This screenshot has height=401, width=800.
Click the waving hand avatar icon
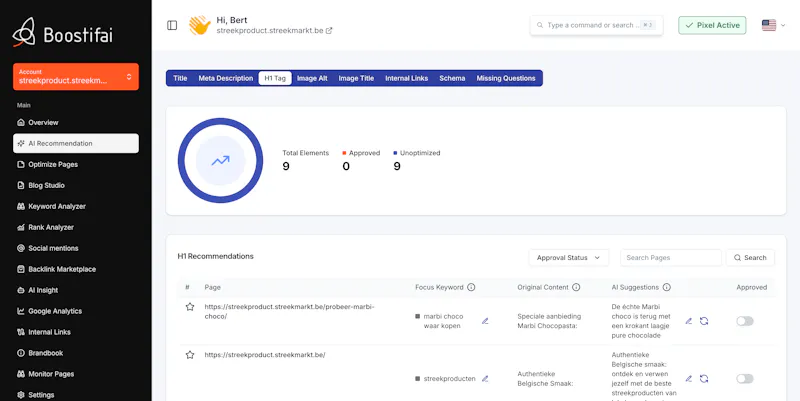(199, 25)
